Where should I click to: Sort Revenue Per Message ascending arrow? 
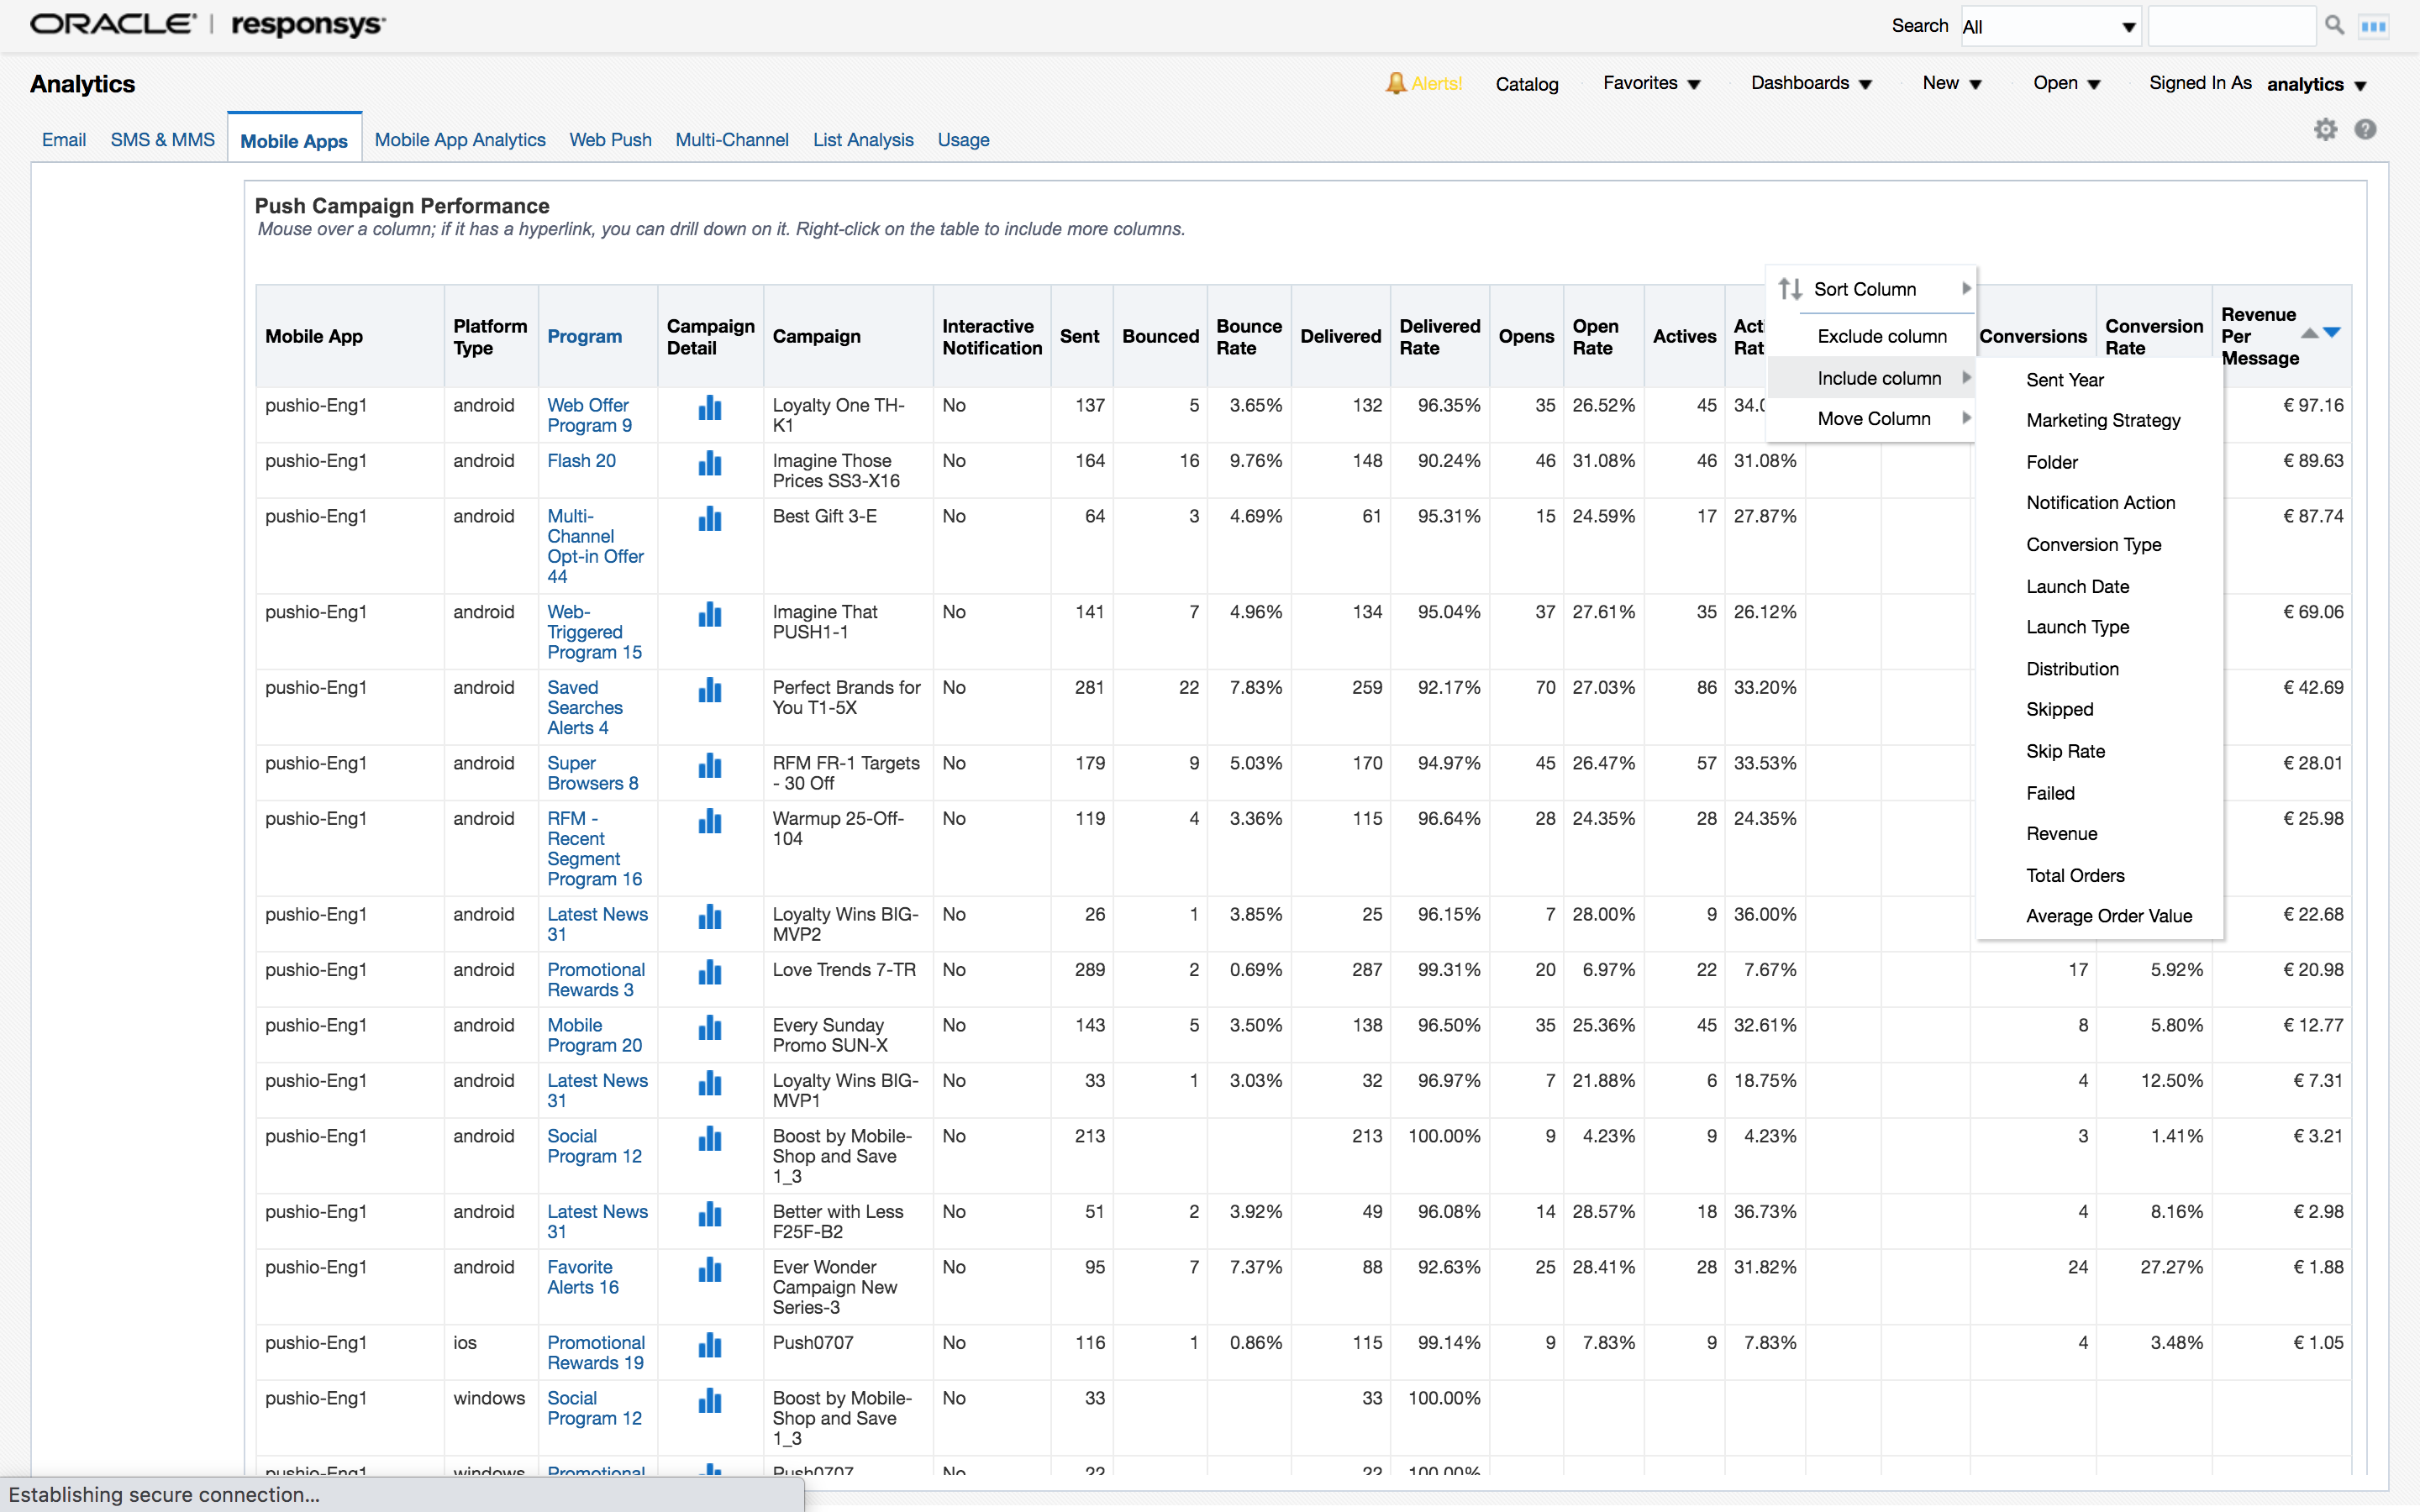point(2309,333)
